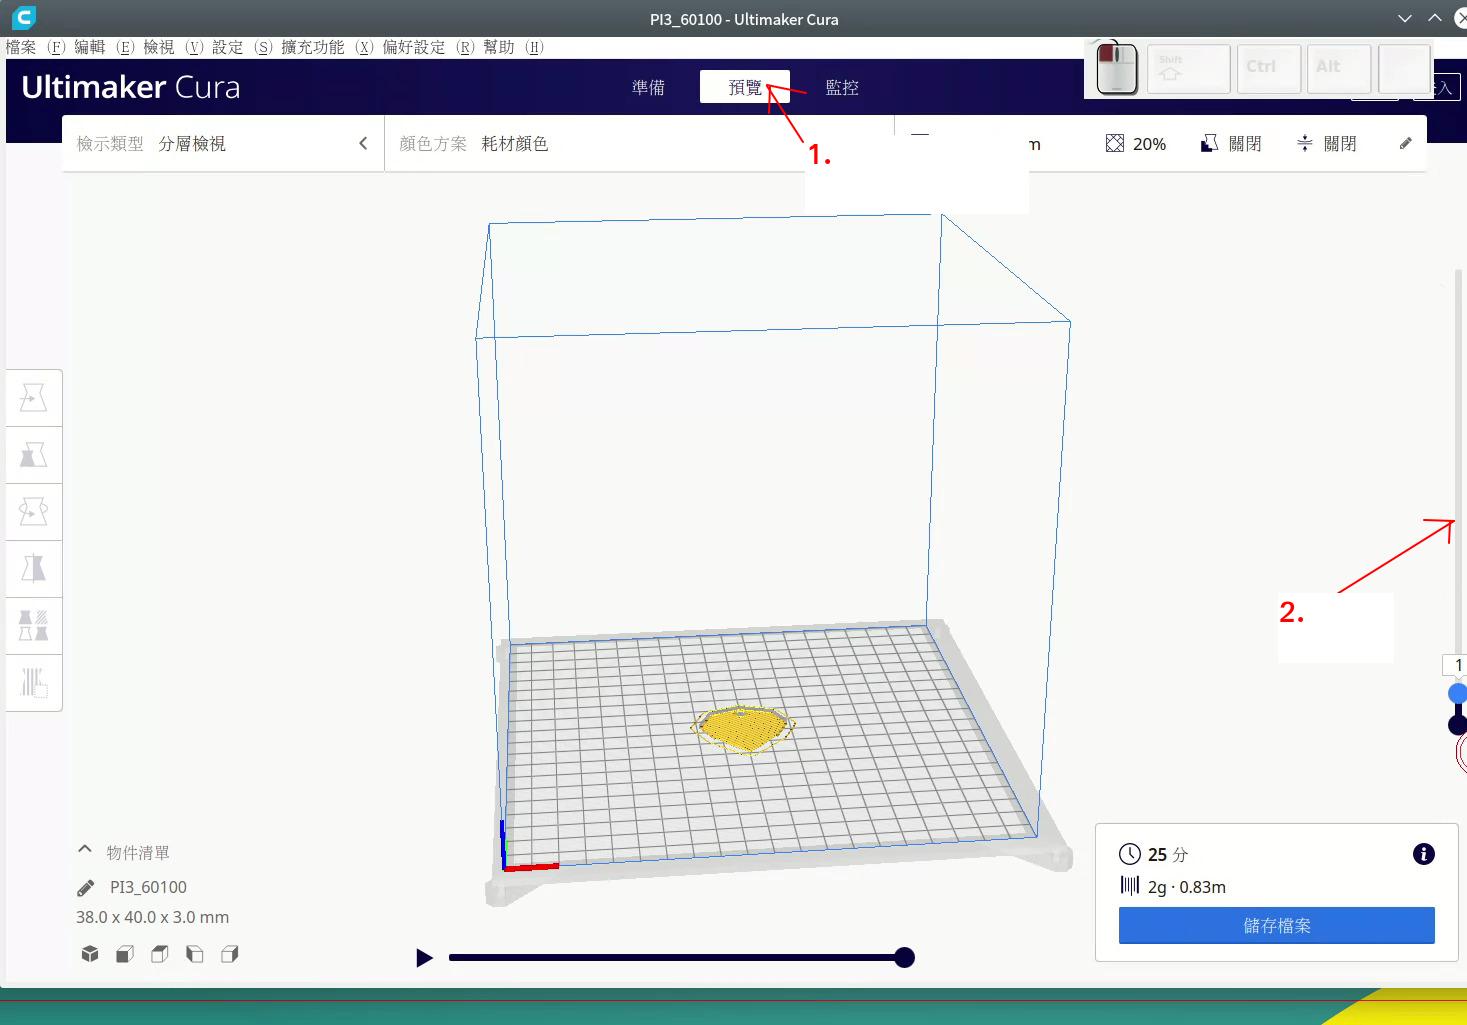Screen dimensions: 1467x1025
Task: Select the Scale tool in left toolbar
Action: pos(34,455)
